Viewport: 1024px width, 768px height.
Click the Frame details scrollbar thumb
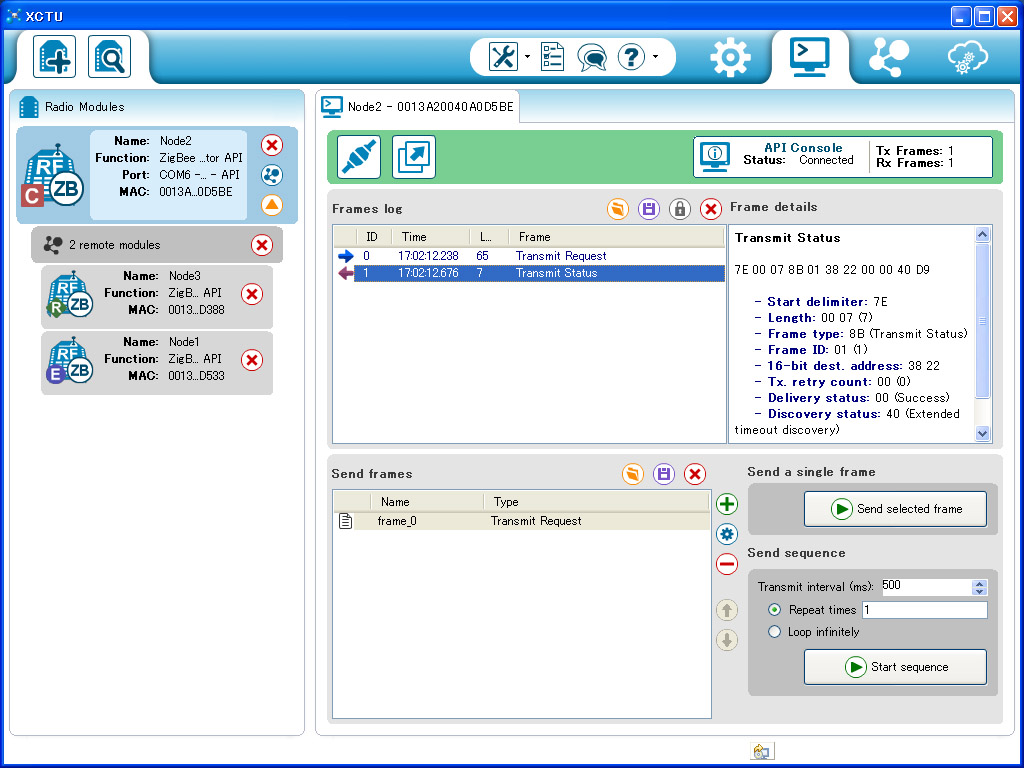[982, 321]
